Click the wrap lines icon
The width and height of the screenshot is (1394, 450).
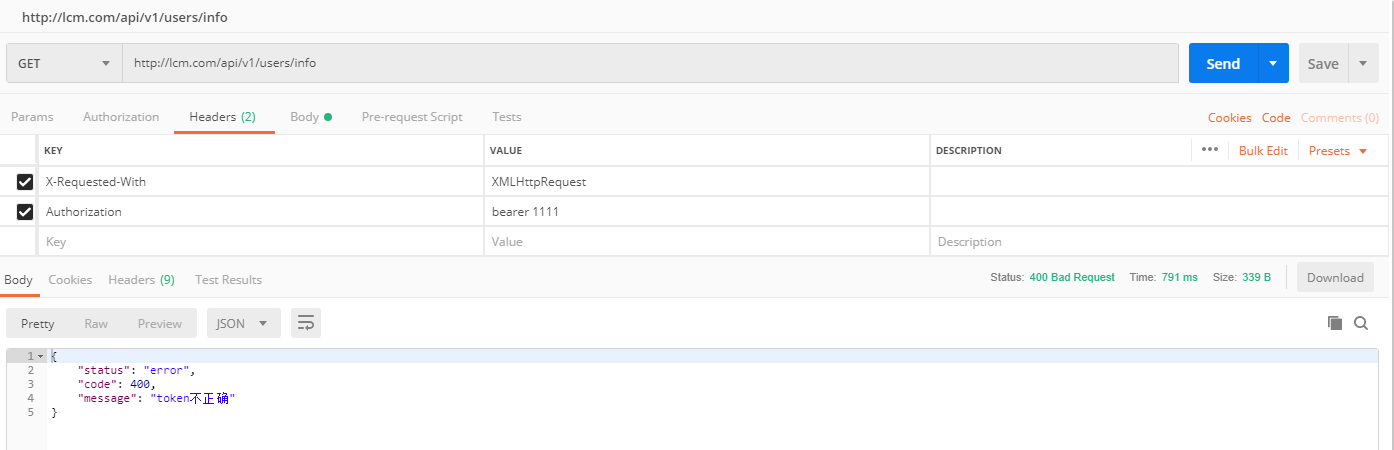pos(306,323)
